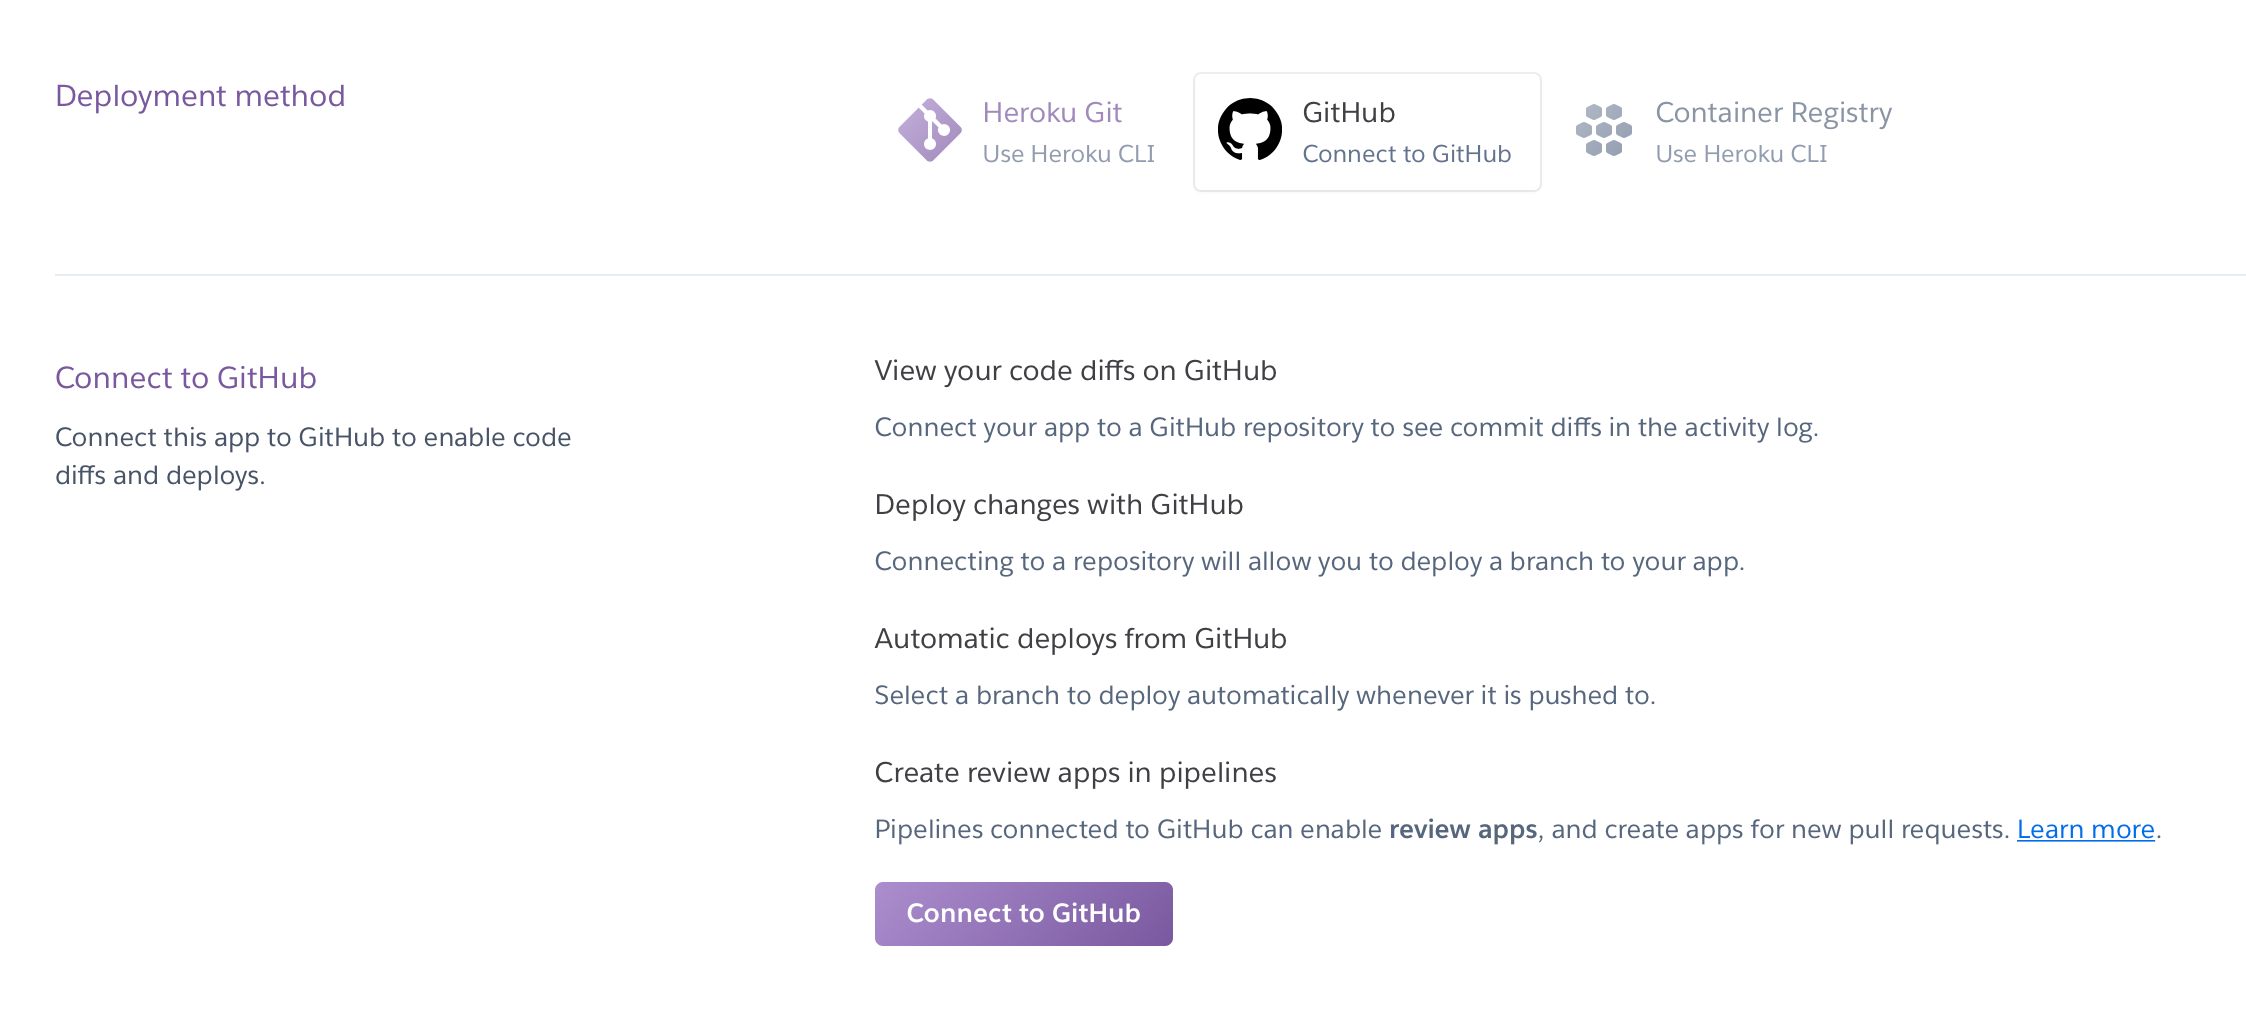Screen dimensions: 2246x1022
Task: Click the Use Heroku CLI label under Container Registry
Action: click(x=1741, y=153)
